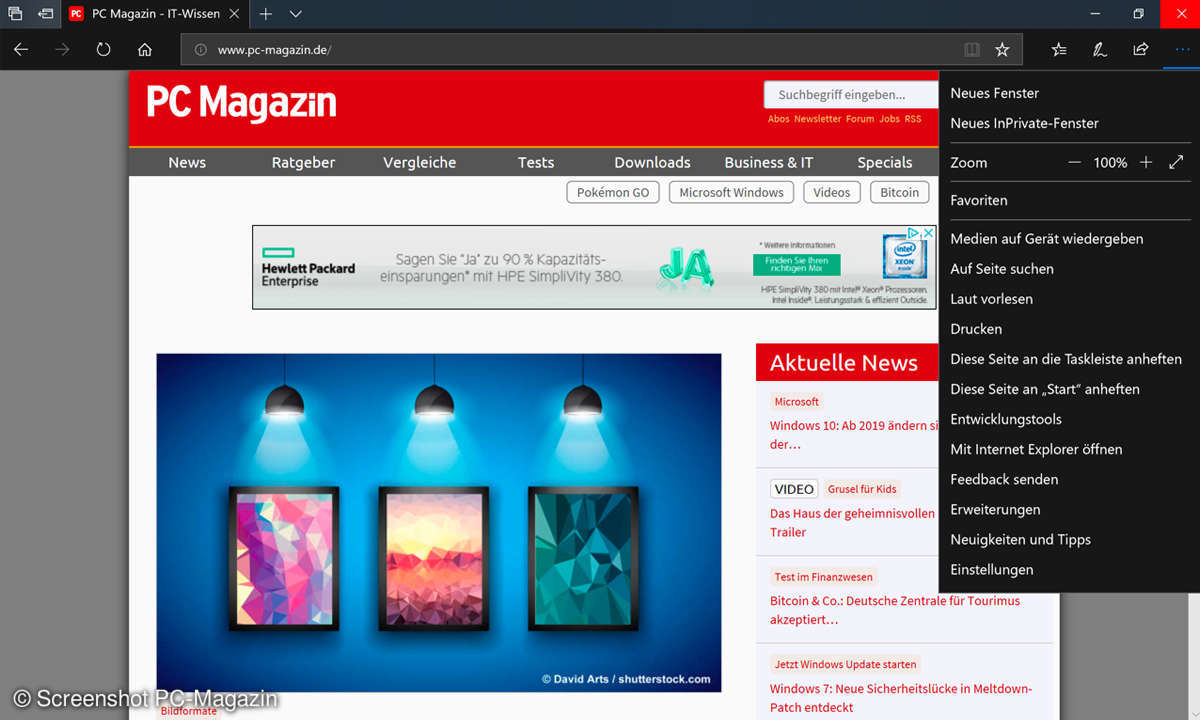Open a new tab with plus icon

[x=266, y=14]
